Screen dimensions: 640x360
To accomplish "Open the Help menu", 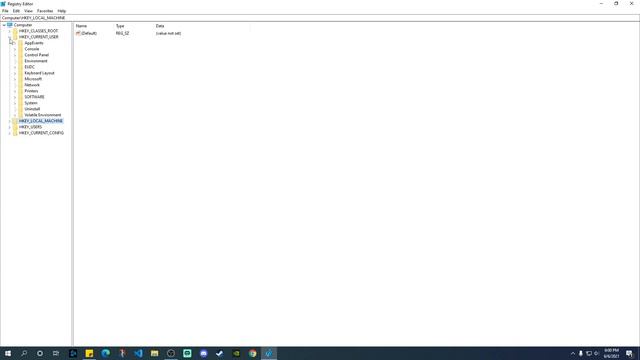I will tap(62, 11).
